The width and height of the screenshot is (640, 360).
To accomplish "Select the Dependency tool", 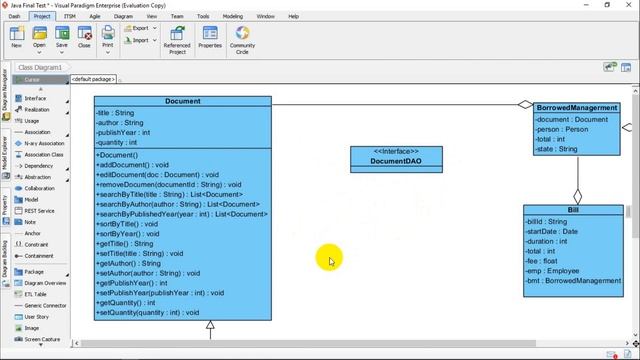I will point(38,166).
